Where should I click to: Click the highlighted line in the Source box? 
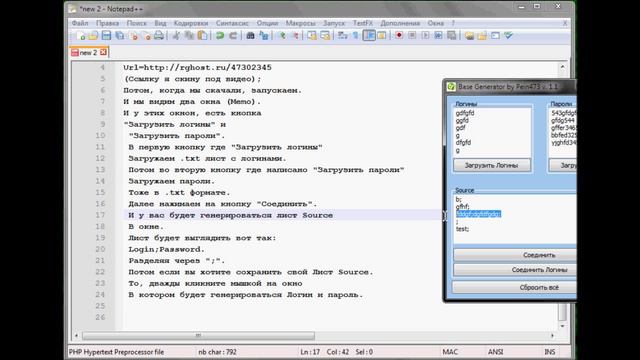point(478,214)
